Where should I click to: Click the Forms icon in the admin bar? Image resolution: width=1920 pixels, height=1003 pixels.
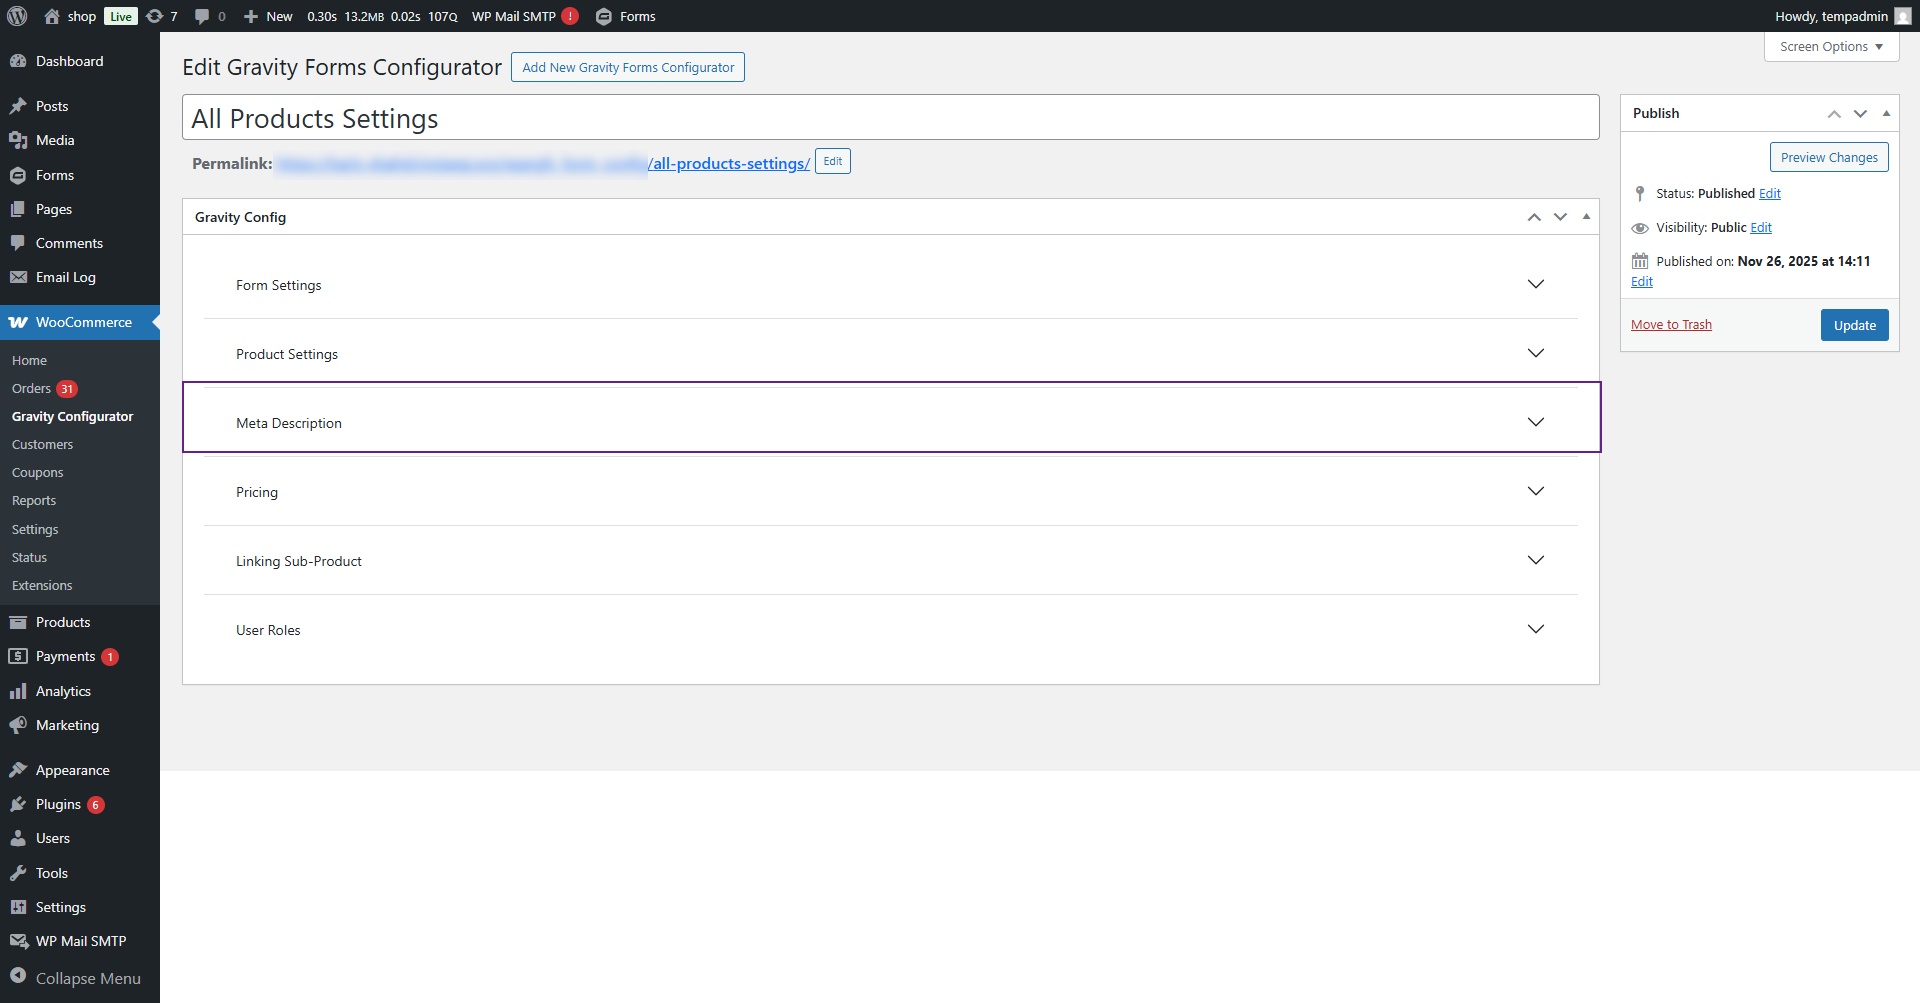click(x=604, y=16)
